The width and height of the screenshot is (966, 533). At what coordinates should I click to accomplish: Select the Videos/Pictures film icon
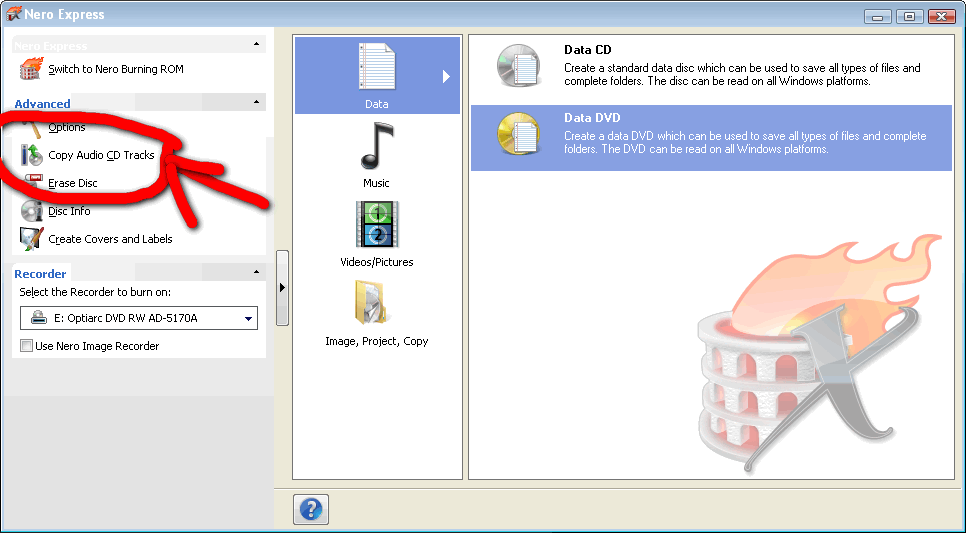click(x=377, y=224)
